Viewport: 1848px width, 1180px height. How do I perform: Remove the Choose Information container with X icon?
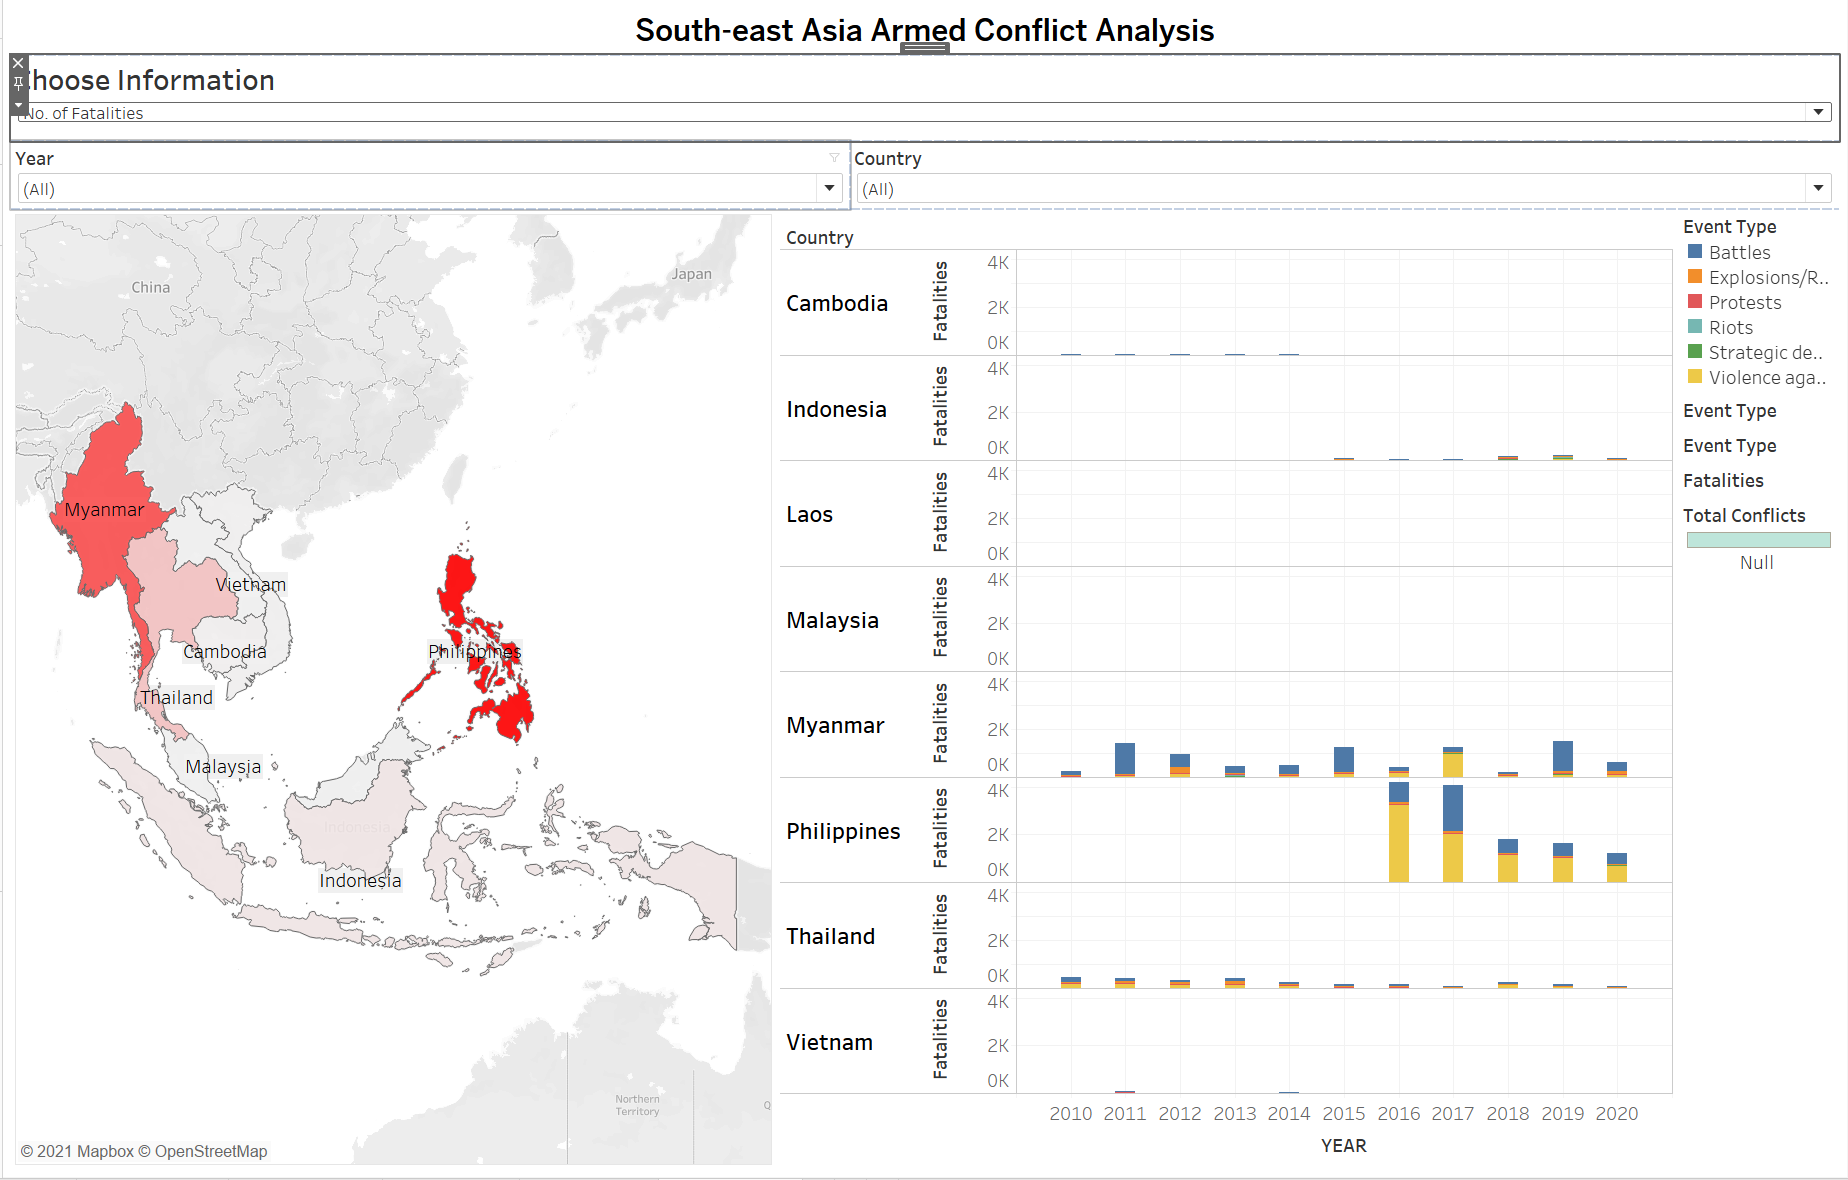coord(18,63)
